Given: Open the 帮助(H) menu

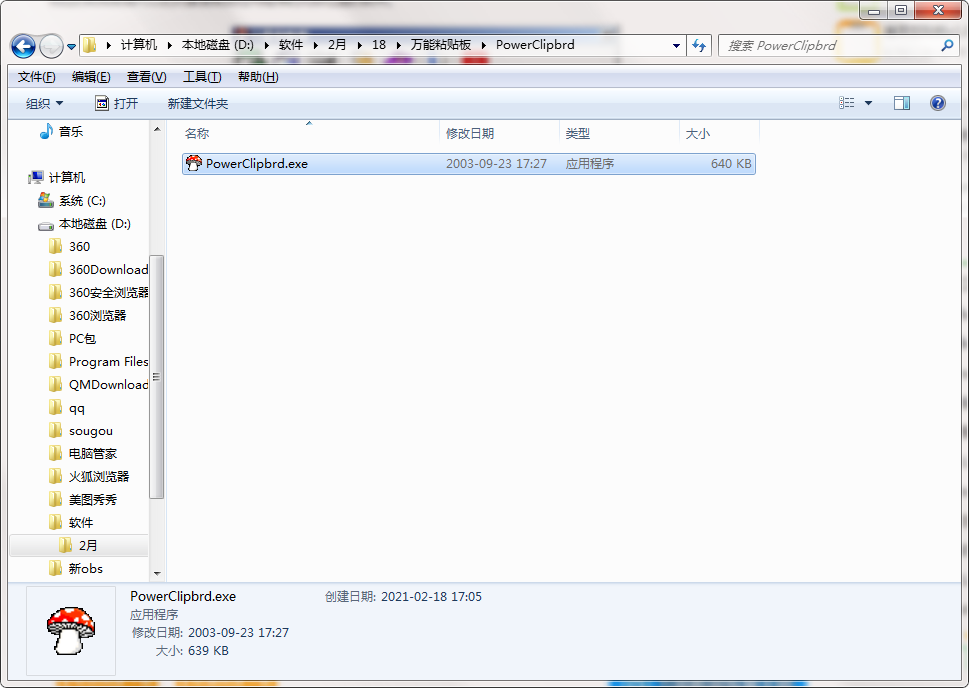Looking at the screenshot, I should (x=258, y=77).
